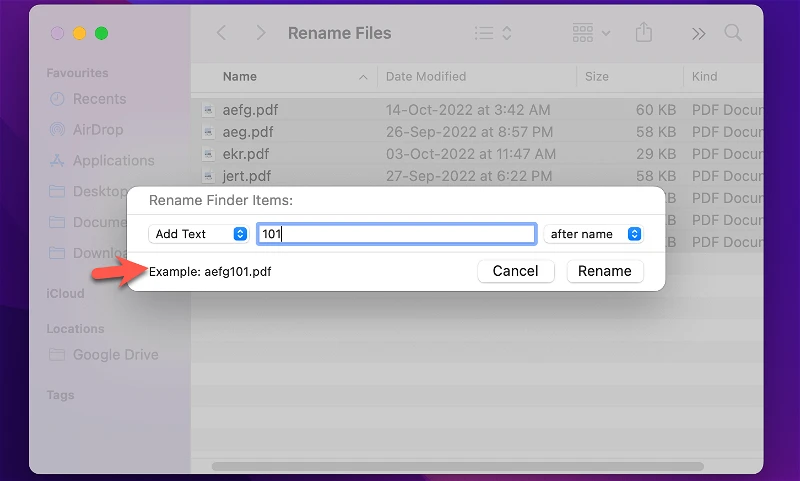The image size is (800, 481).
Task: Click the ekr.pdf file icon
Action: (208, 154)
